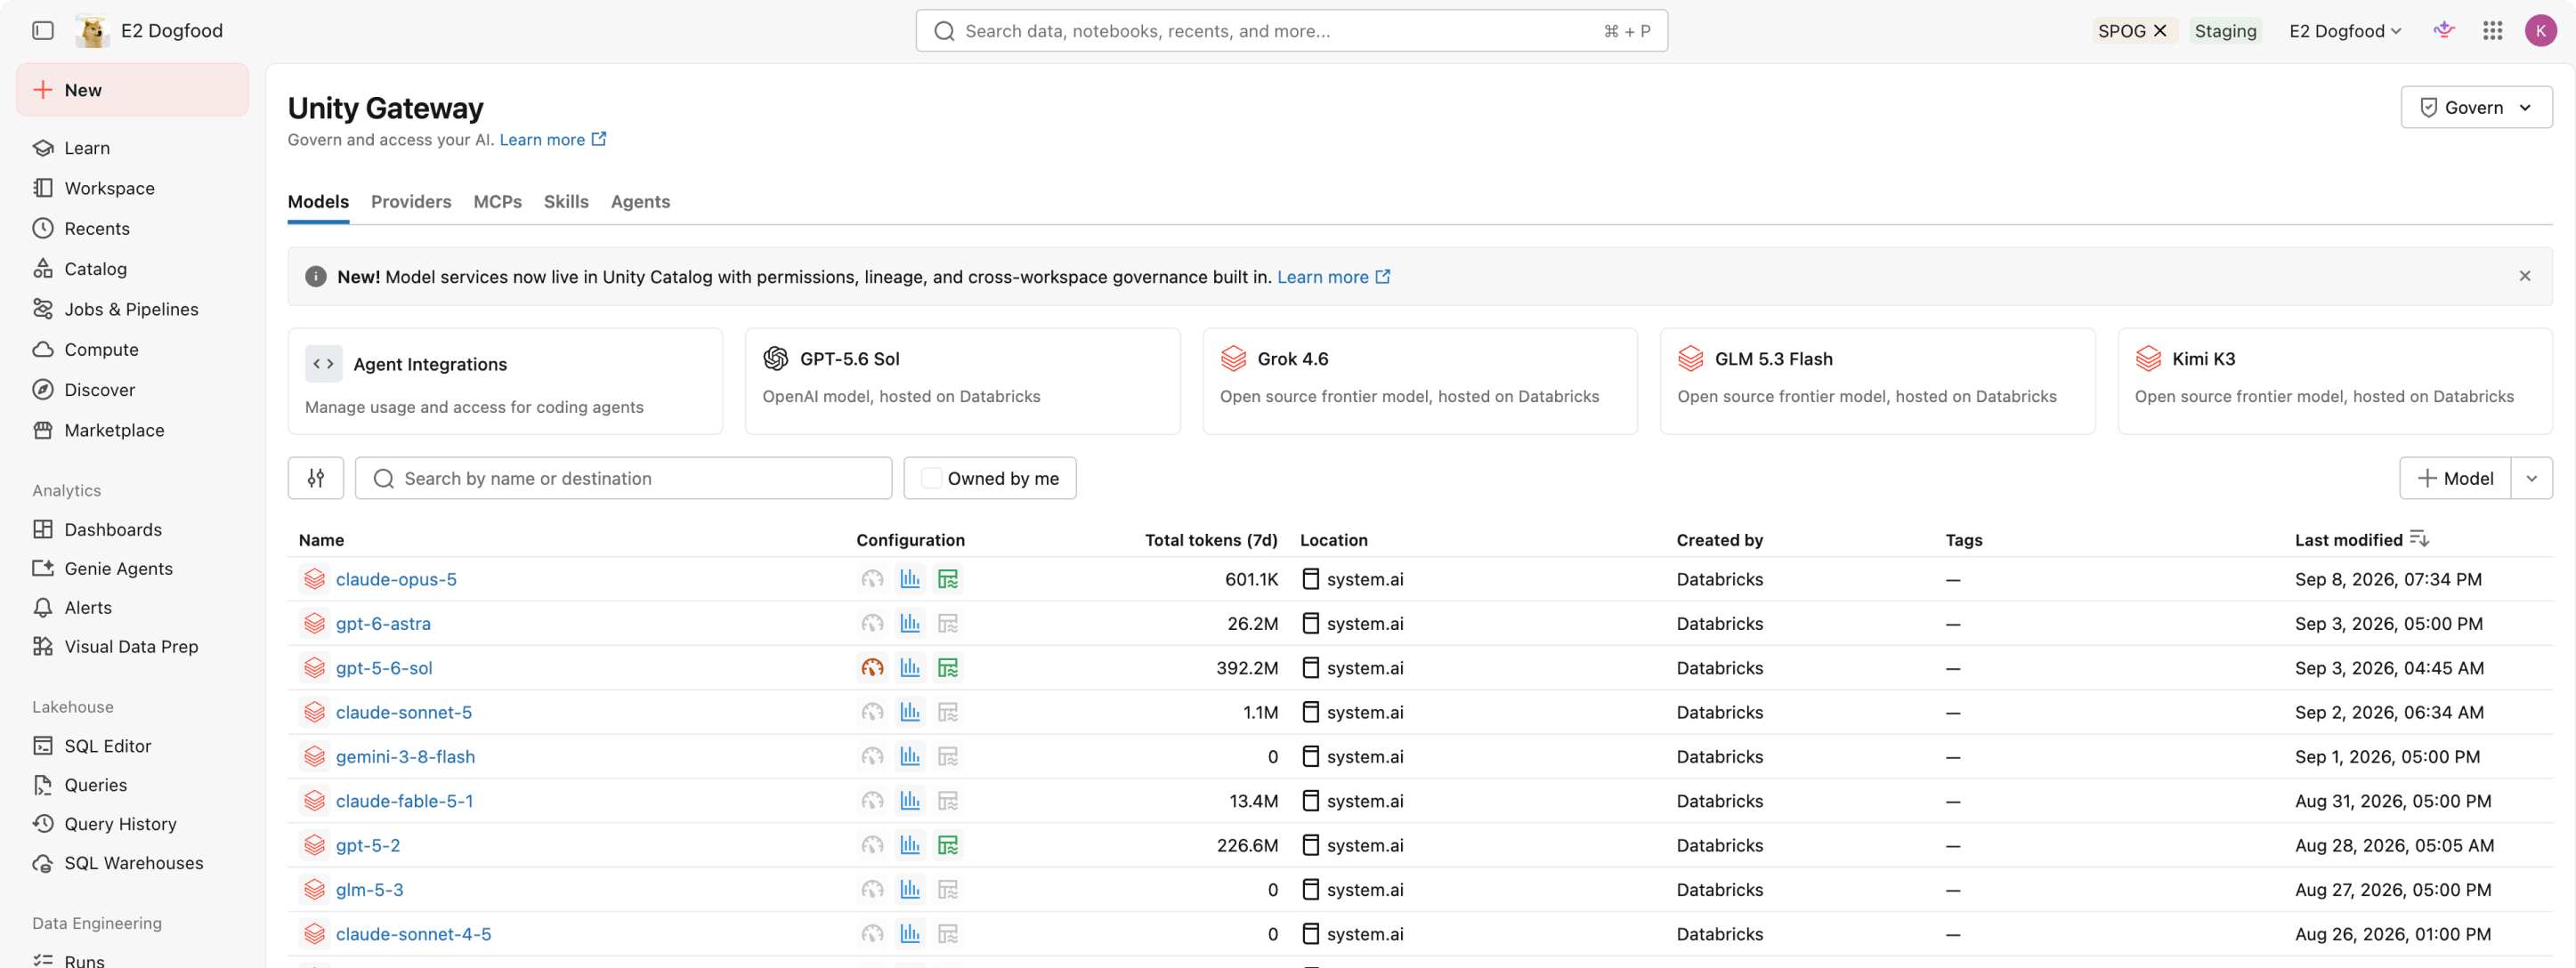Open the user avatar K menu
Image resolution: width=2576 pixels, height=968 pixels.
(x=2540, y=31)
